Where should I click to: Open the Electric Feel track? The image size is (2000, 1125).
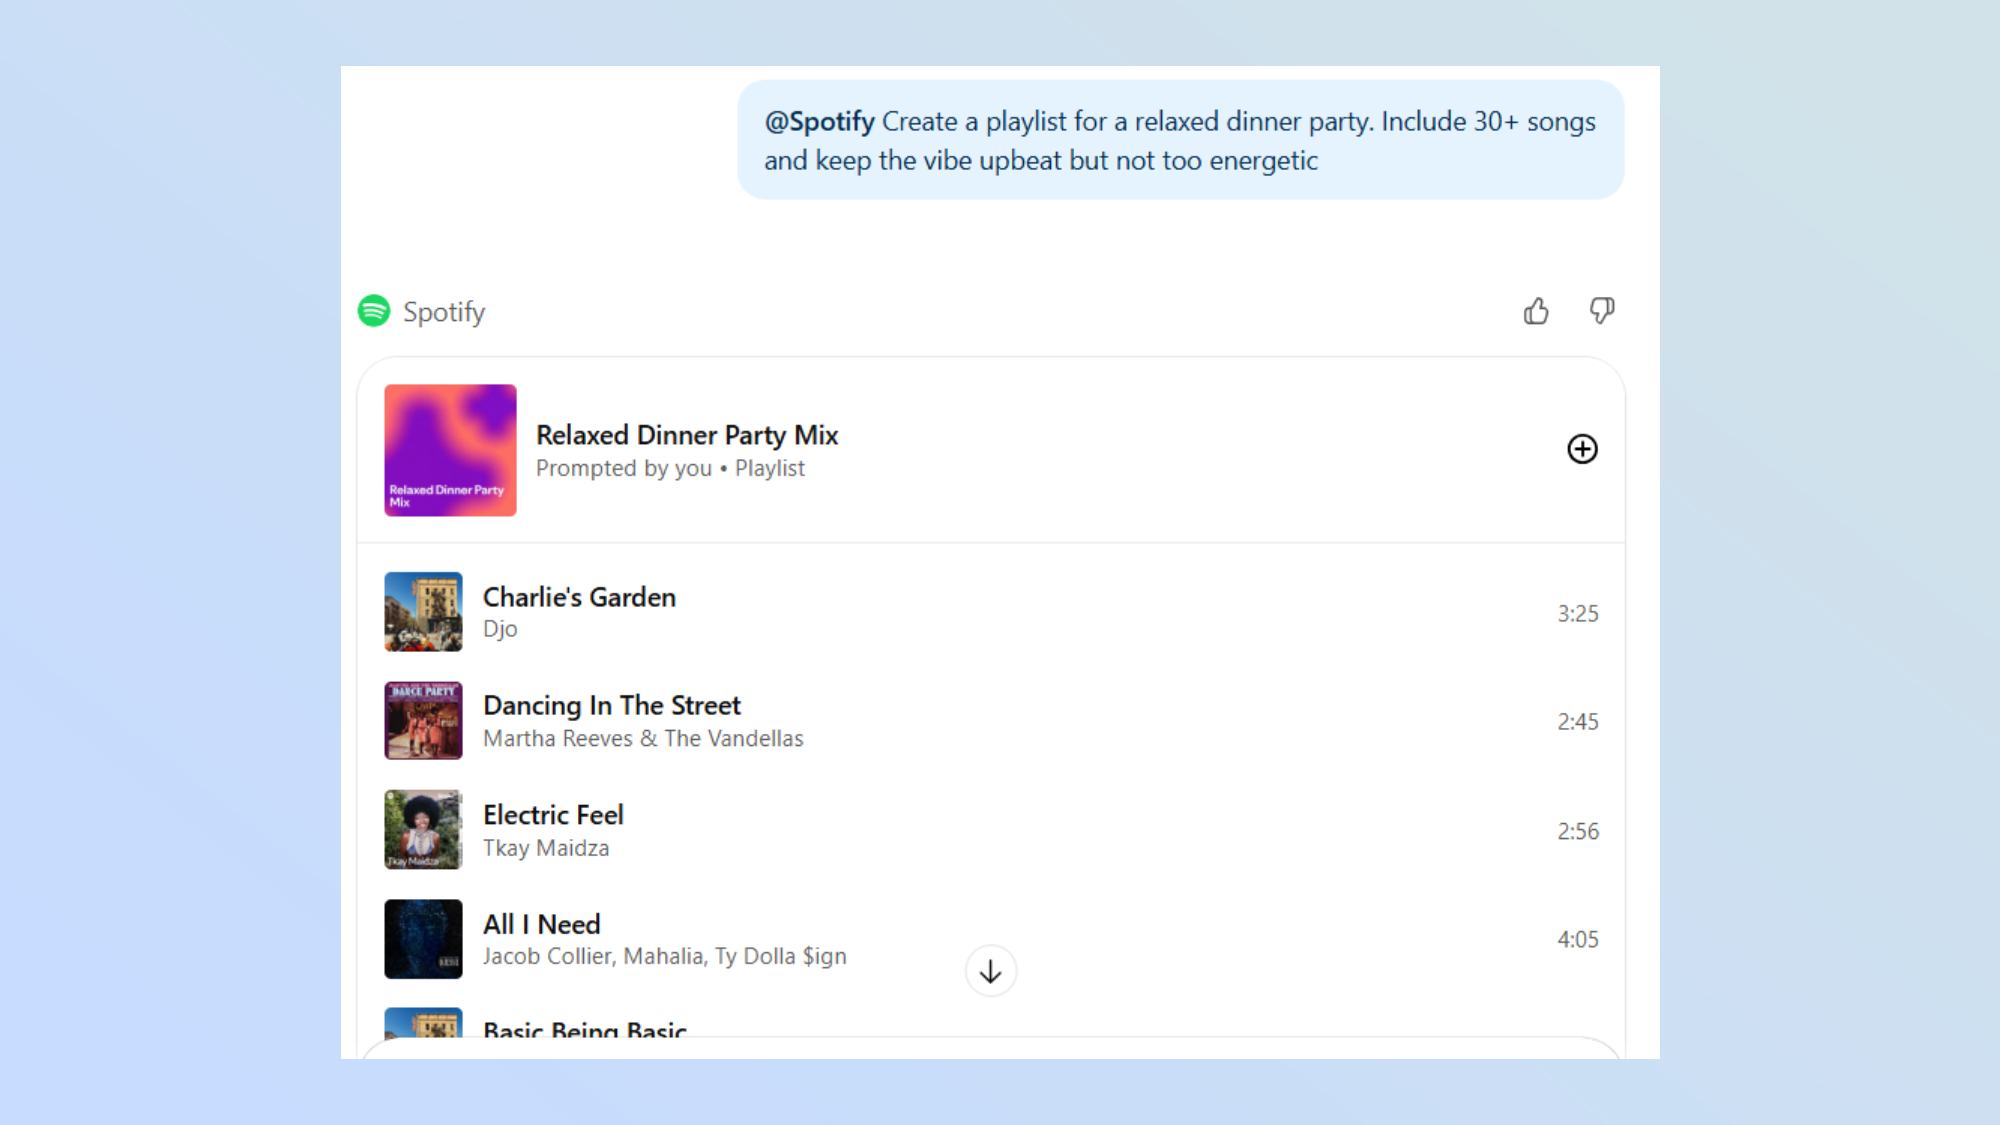click(553, 814)
